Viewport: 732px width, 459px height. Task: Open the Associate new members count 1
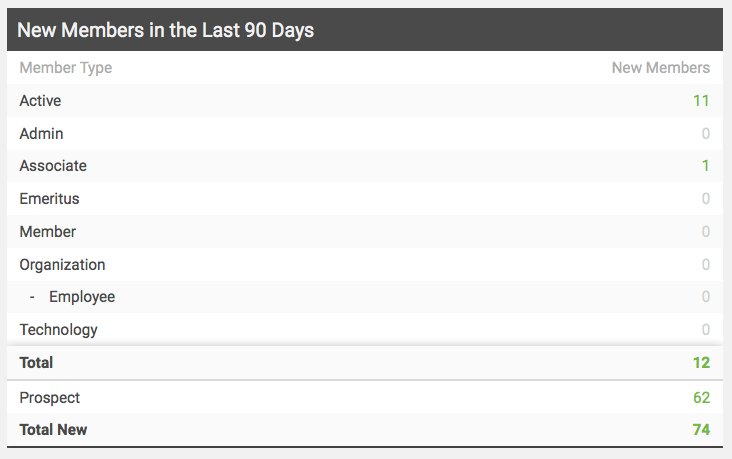coord(705,166)
